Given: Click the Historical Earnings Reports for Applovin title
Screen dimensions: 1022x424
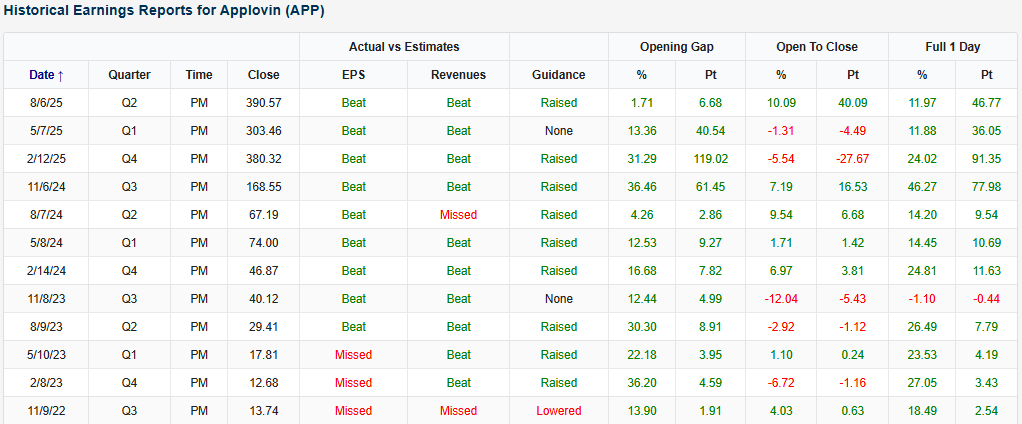Looking at the screenshot, I should coord(164,10).
